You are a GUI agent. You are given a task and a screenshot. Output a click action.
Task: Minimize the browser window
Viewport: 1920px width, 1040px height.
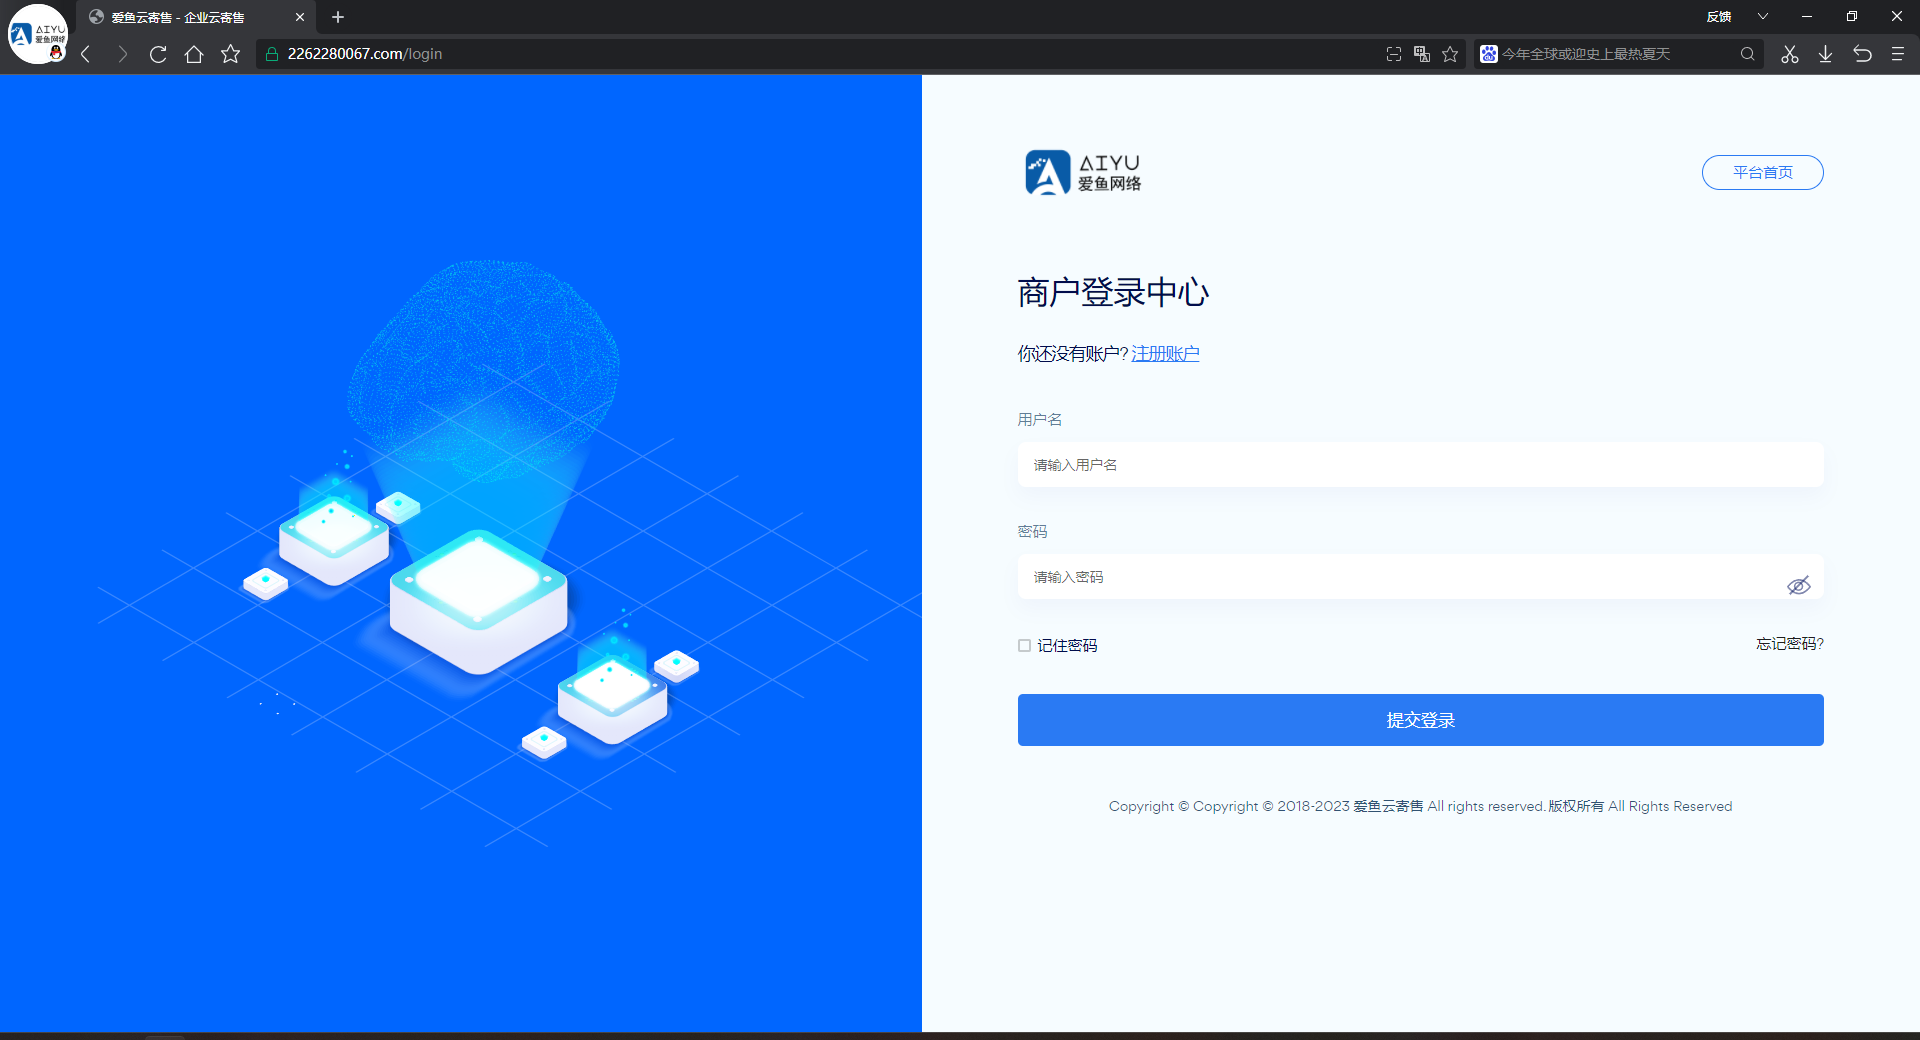coord(1807,16)
